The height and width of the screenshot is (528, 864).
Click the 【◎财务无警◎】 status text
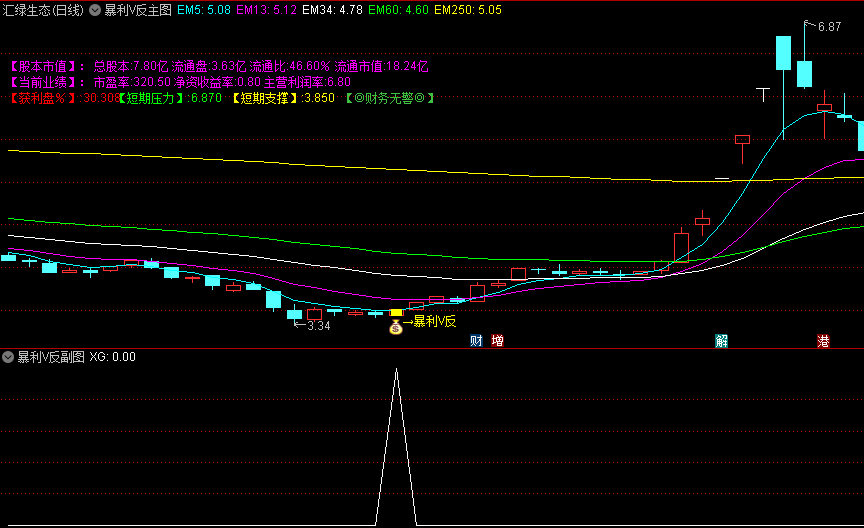[390, 98]
